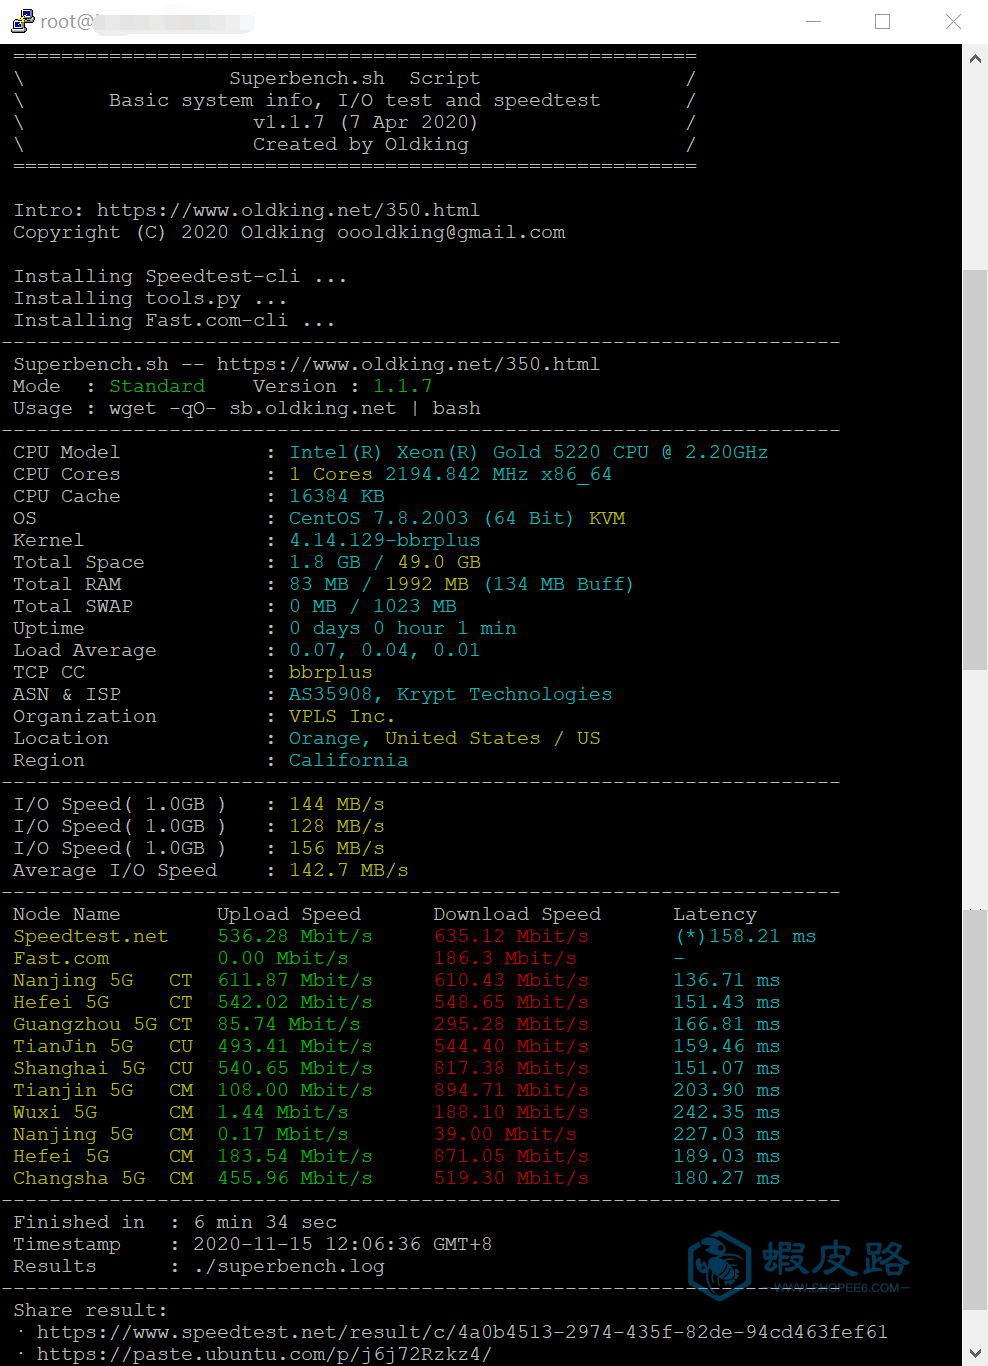This screenshot has height=1366, width=988.
Task: Click the 'Speedtest.net' node name
Action: coord(91,936)
